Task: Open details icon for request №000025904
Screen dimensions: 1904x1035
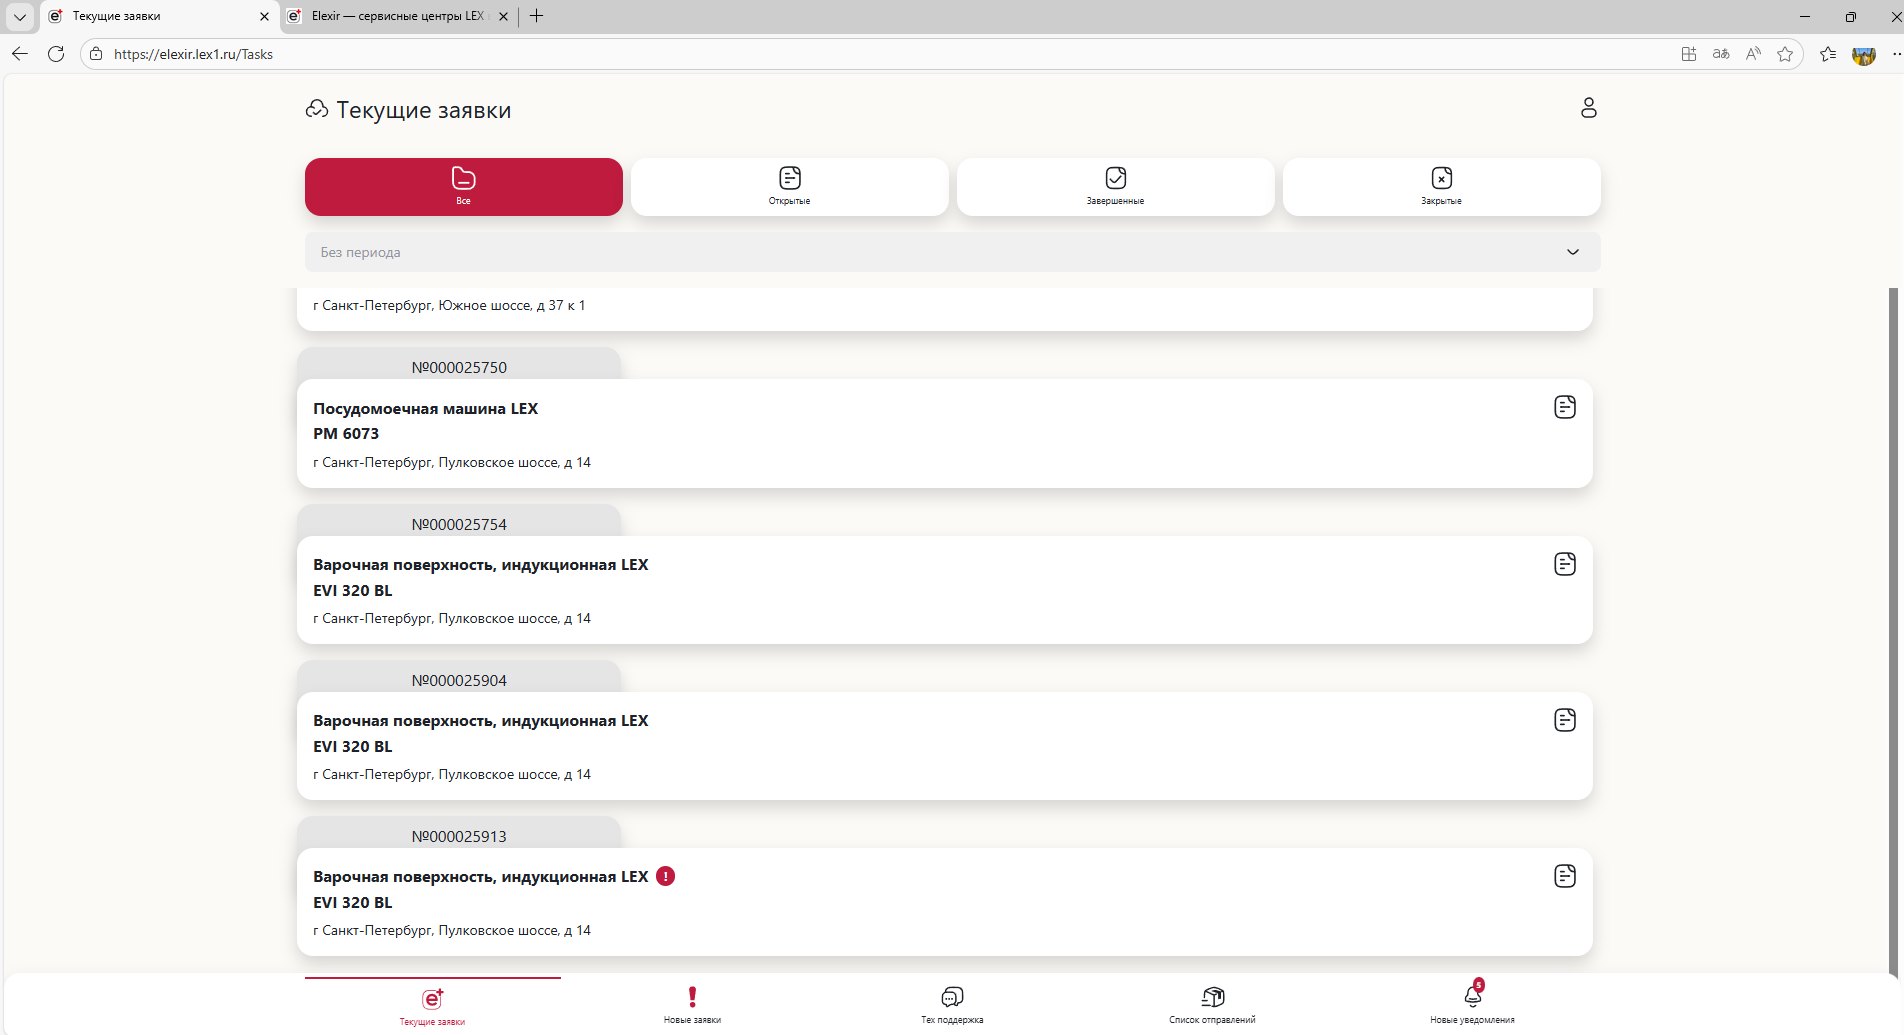Action: coord(1564,720)
